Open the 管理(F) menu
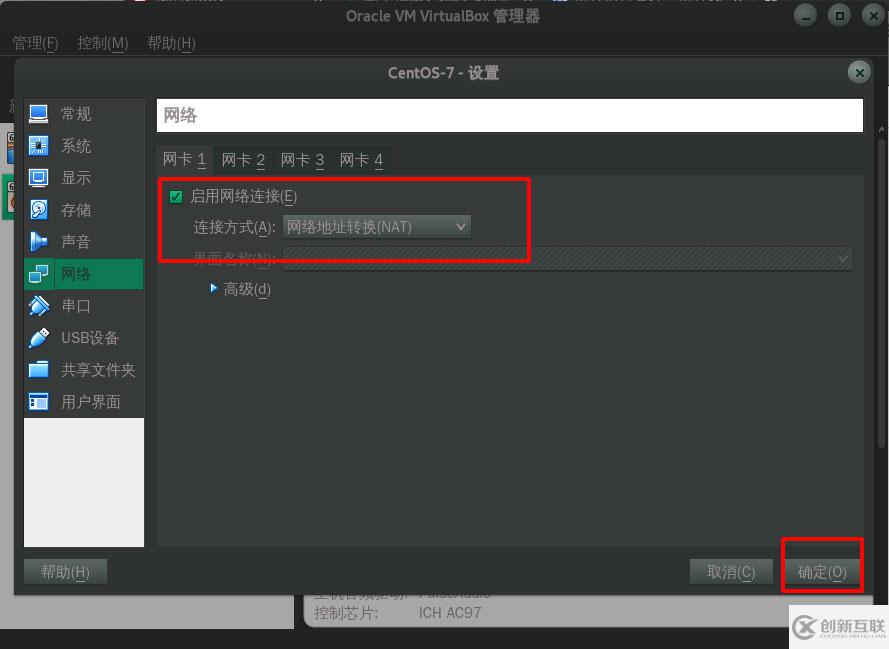 pyautogui.click(x=35, y=43)
